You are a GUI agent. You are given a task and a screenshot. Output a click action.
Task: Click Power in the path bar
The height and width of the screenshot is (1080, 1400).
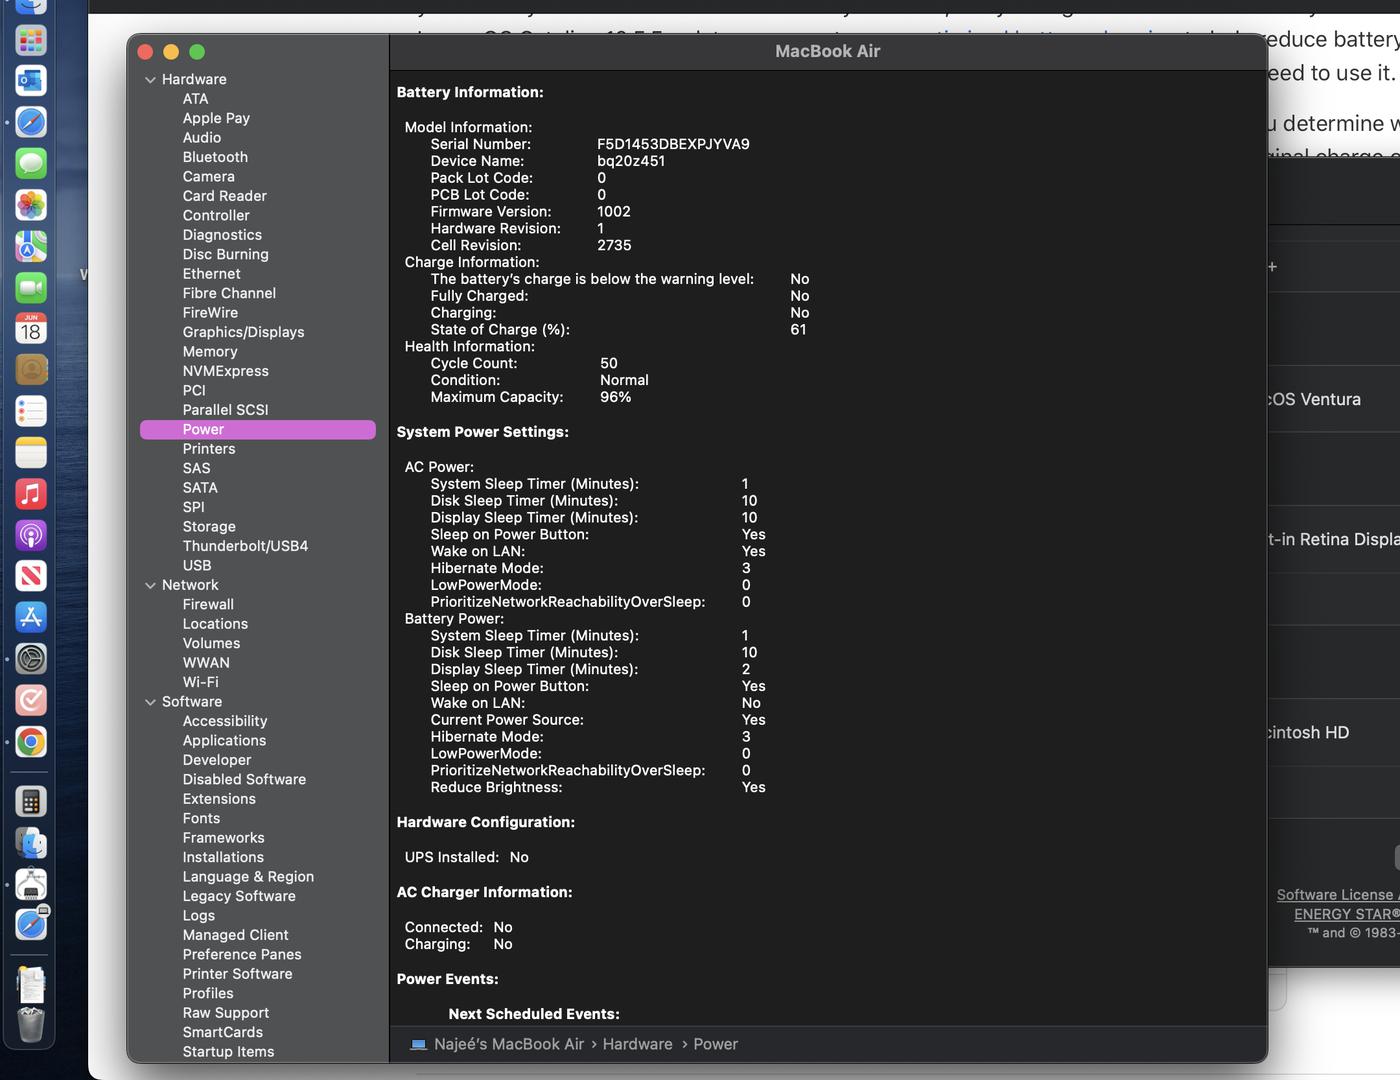pos(715,1044)
